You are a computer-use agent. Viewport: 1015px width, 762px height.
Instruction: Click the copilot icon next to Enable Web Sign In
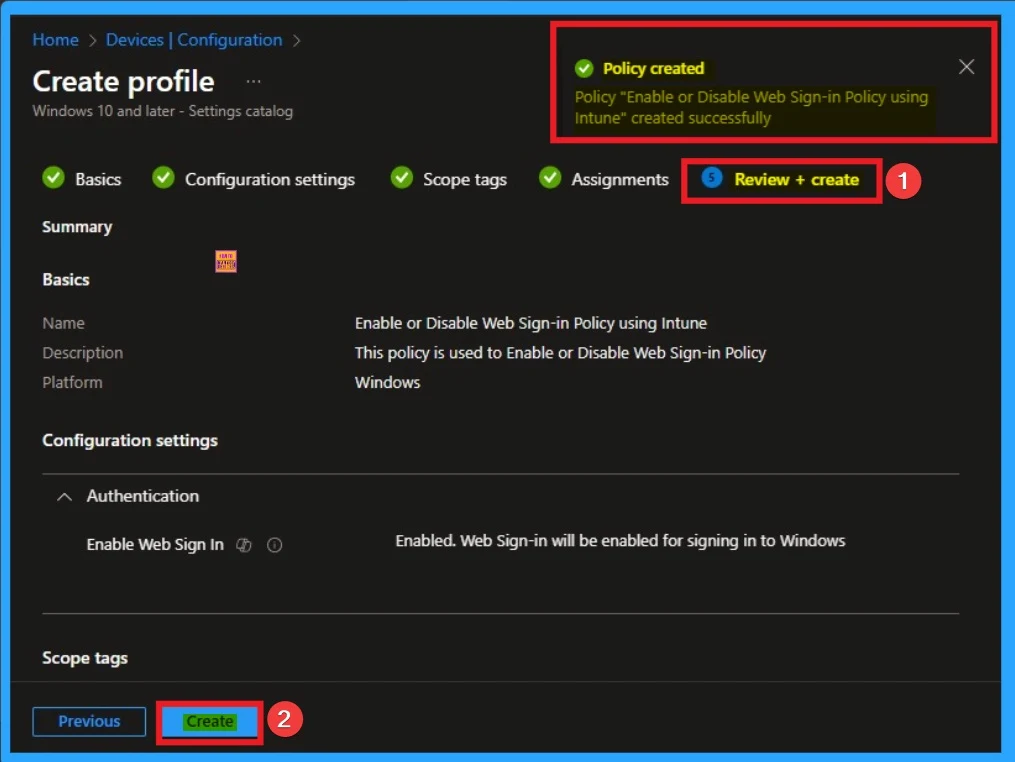pyautogui.click(x=243, y=545)
